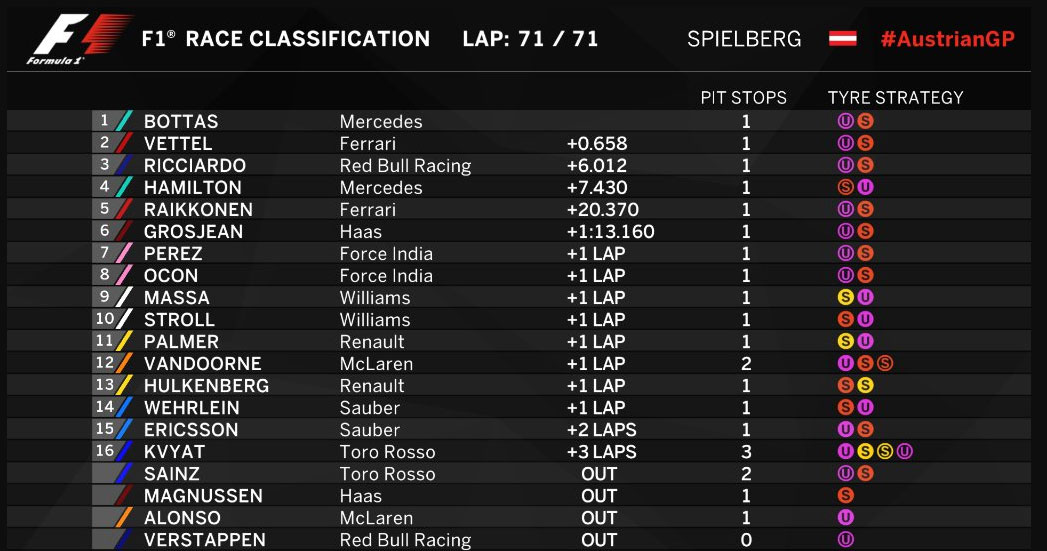Select RICCIARDO's Red Bull Racing team name
This screenshot has width=1047, height=551.
coord(405,166)
